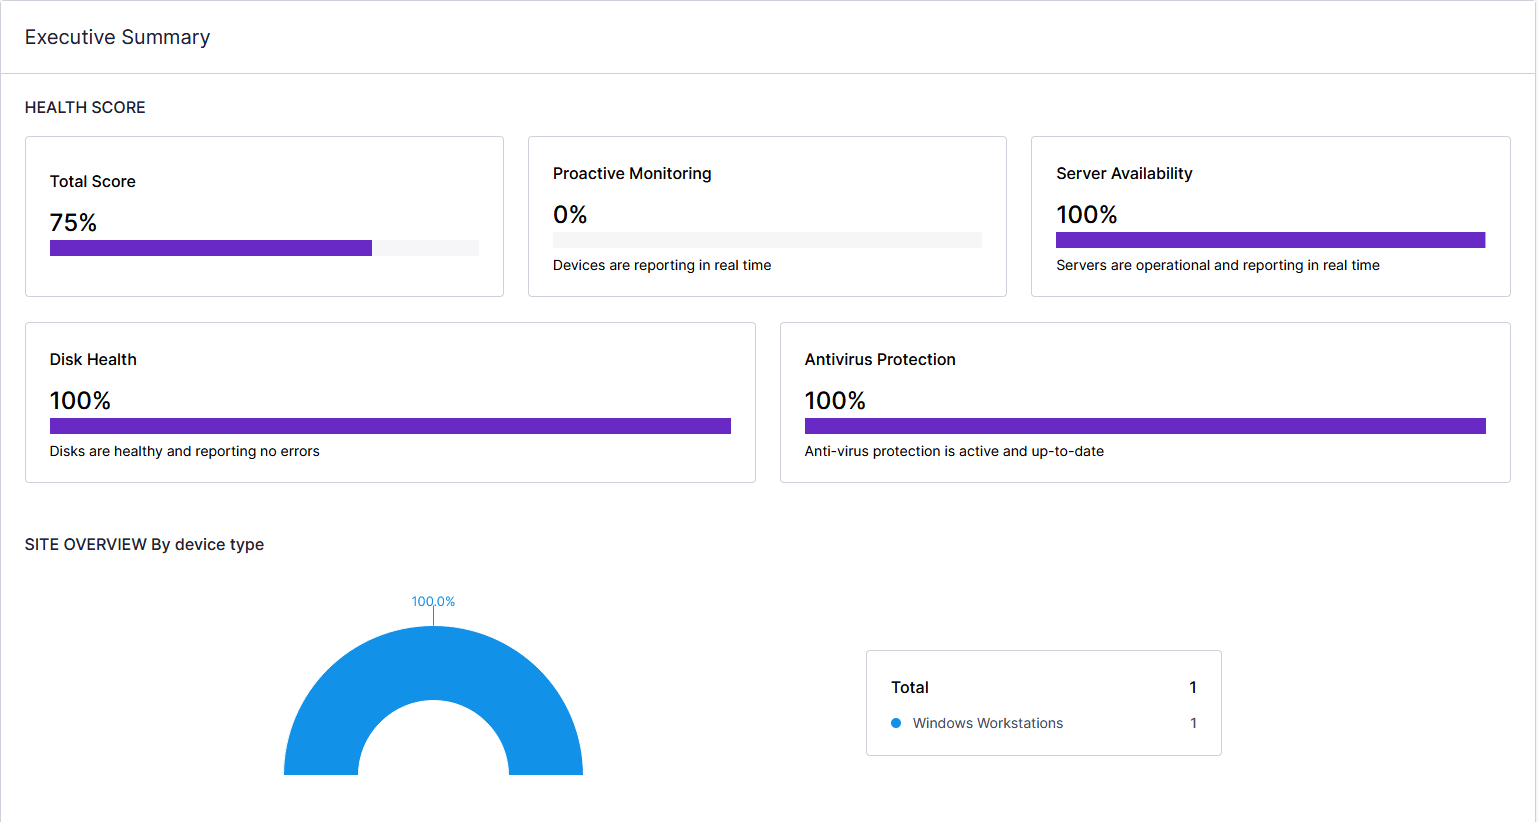This screenshot has width=1538, height=822.
Task: Select the Total panel heading
Action: tap(909, 687)
